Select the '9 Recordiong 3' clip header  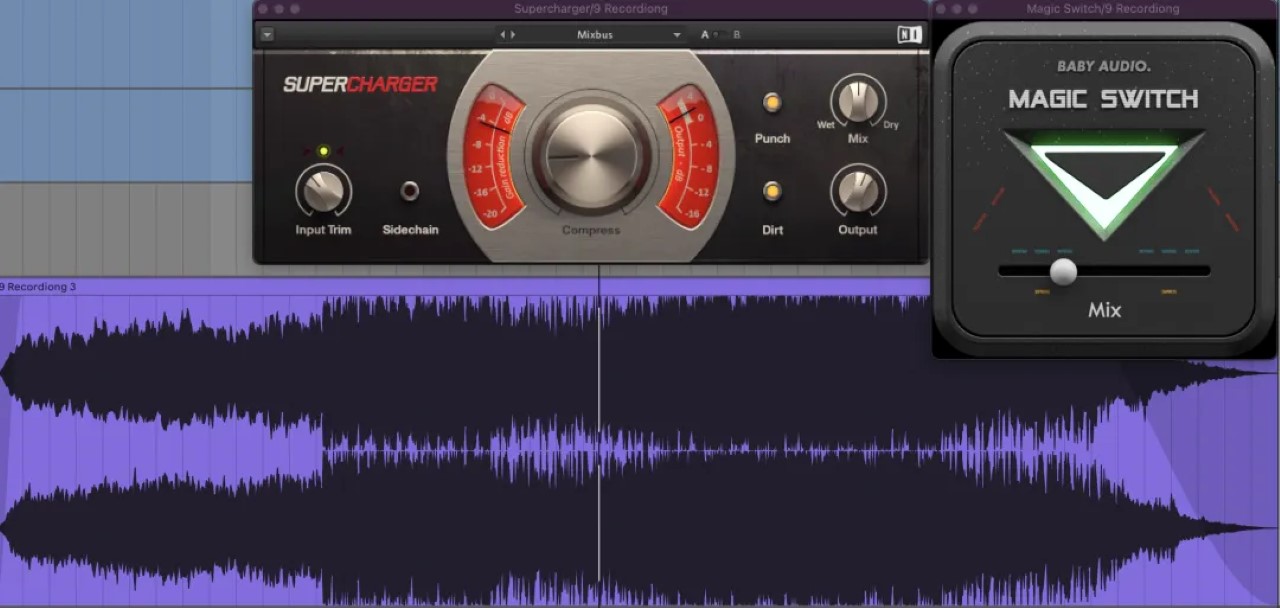640,287
